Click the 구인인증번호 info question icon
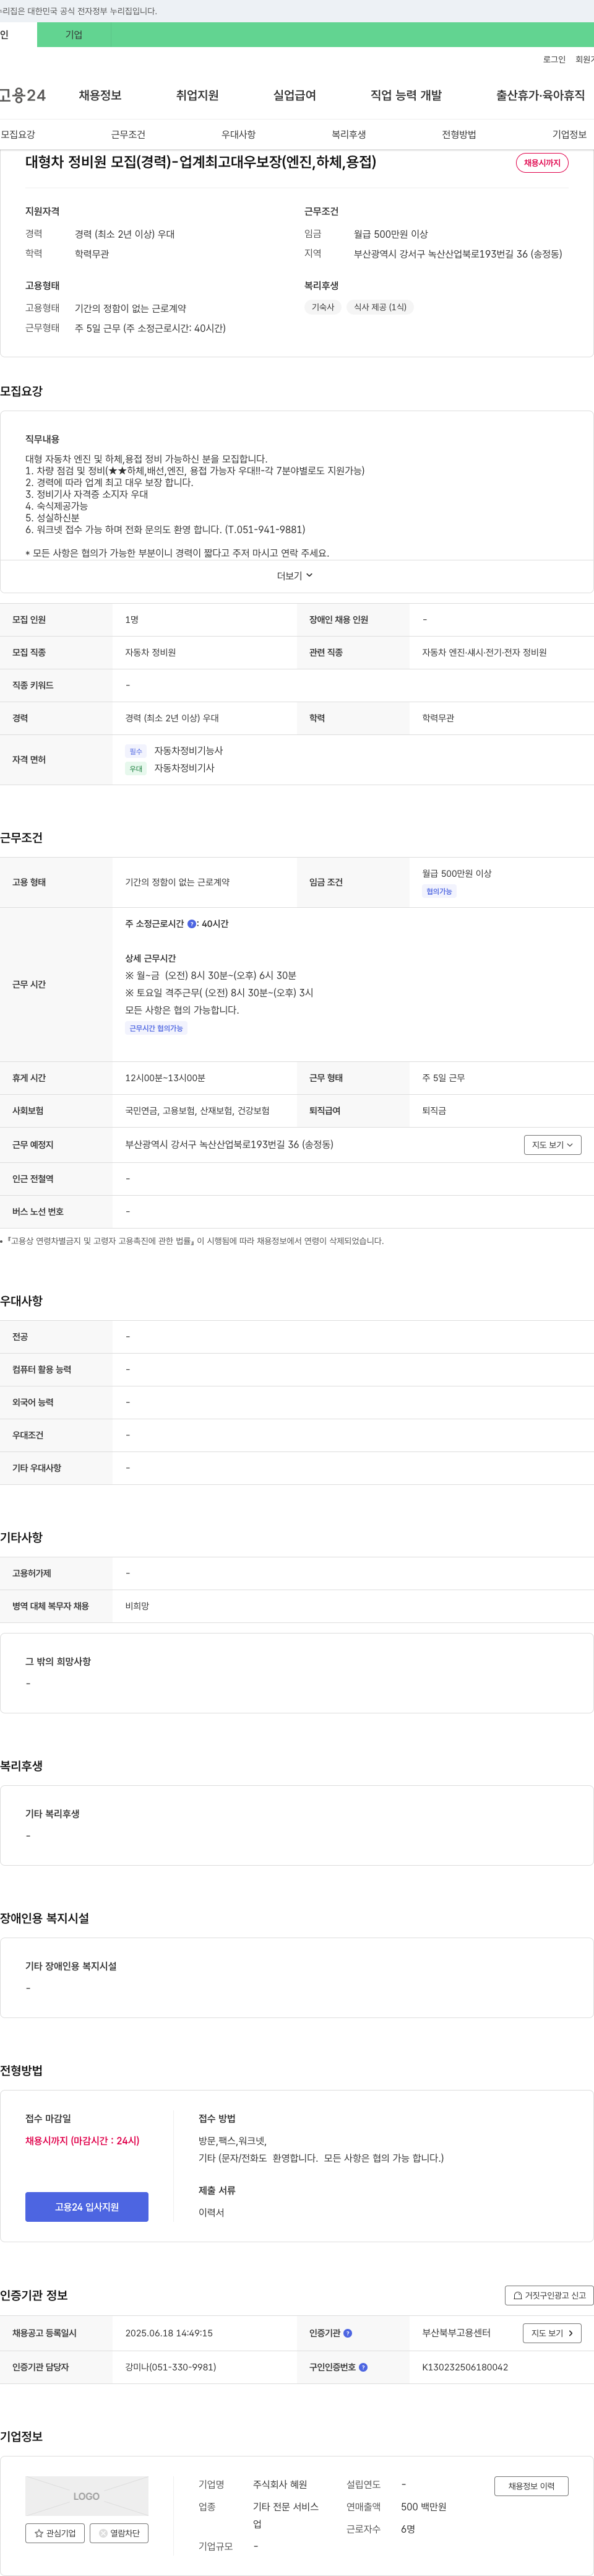Viewport: 594px width, 2576px height. [363, 2367]
